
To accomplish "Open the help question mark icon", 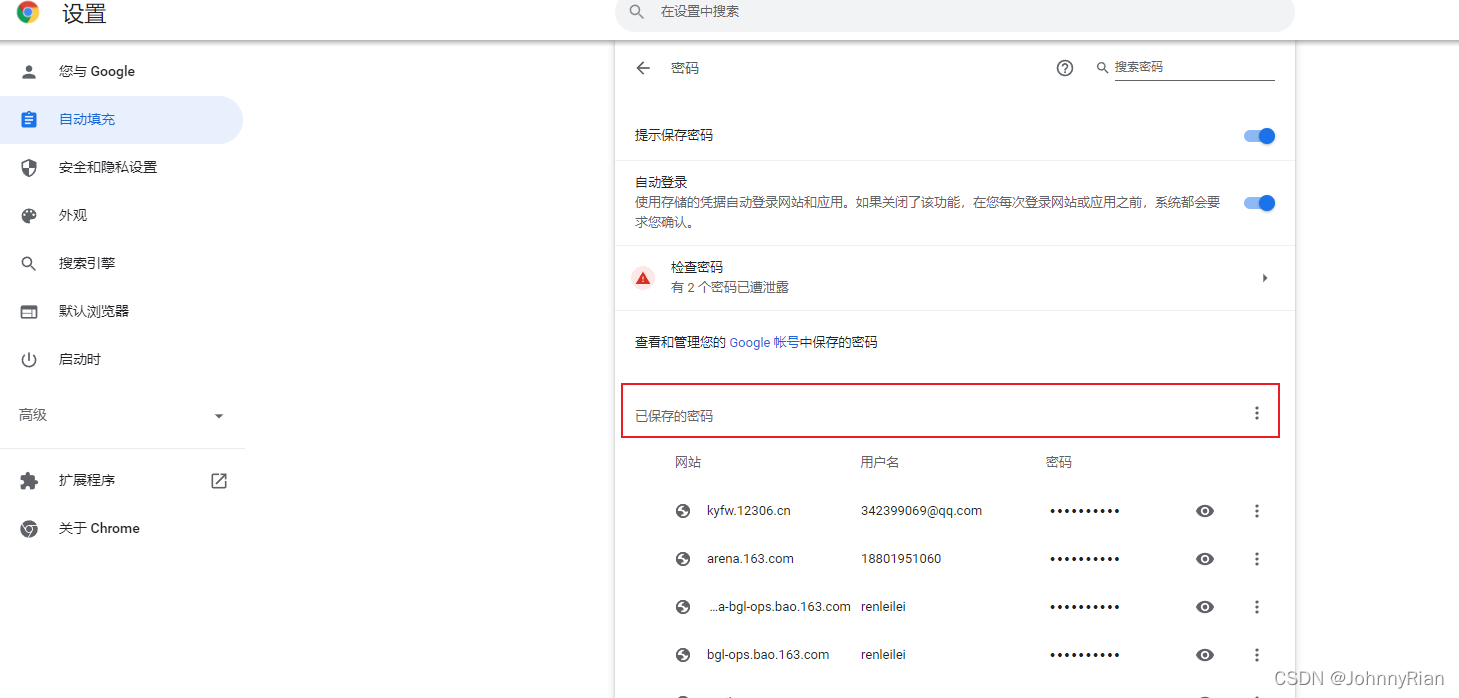I will tap(1065, 68).
